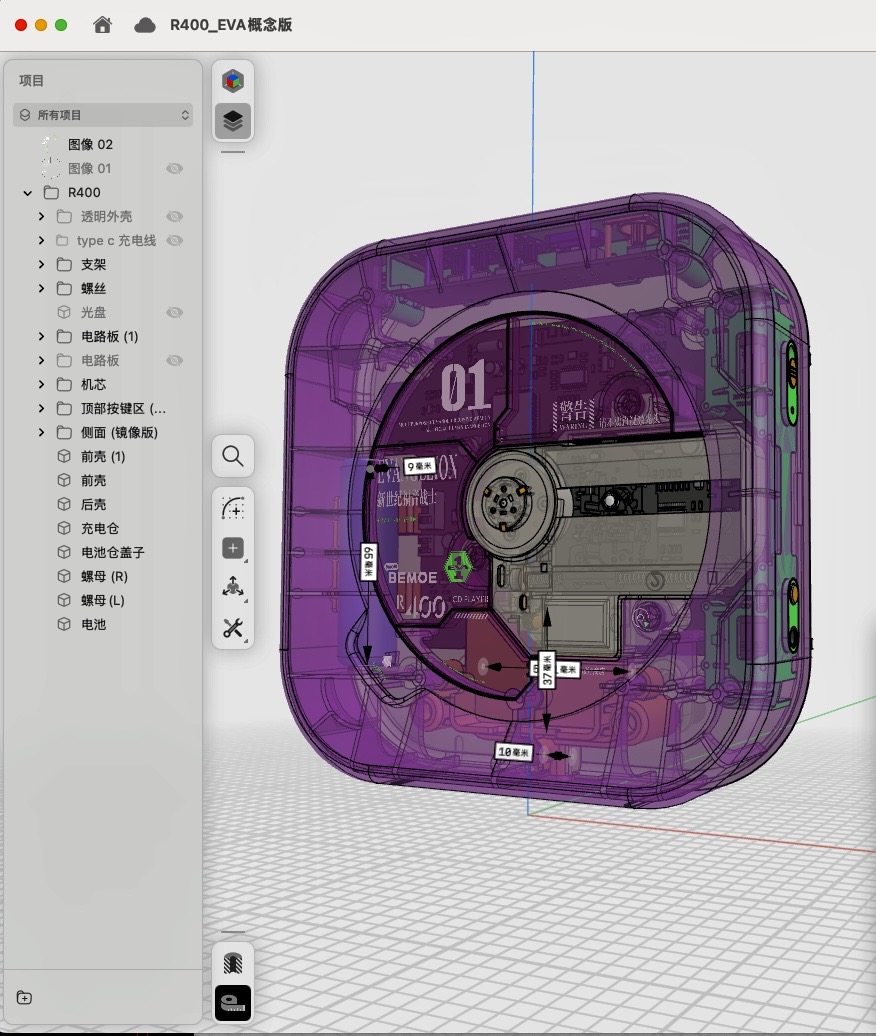Open the 所有项目 filter dropdown
Viewport: 876px width, 1036px height.
coord(103,115)
